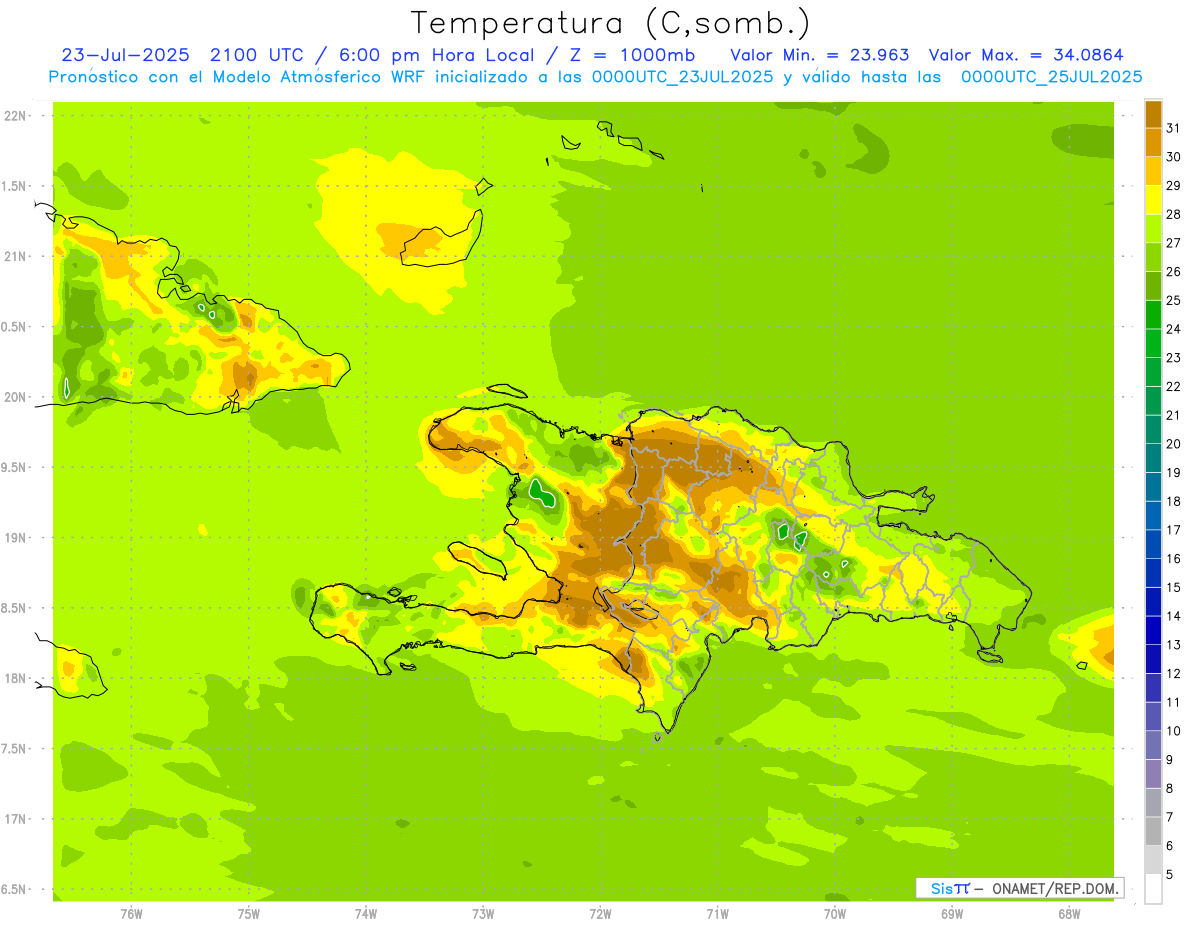This screenshot has width=1200, height=927.
Task: Pick the orange swatch between labels 30 and 31
Action: coord(1154,143)
